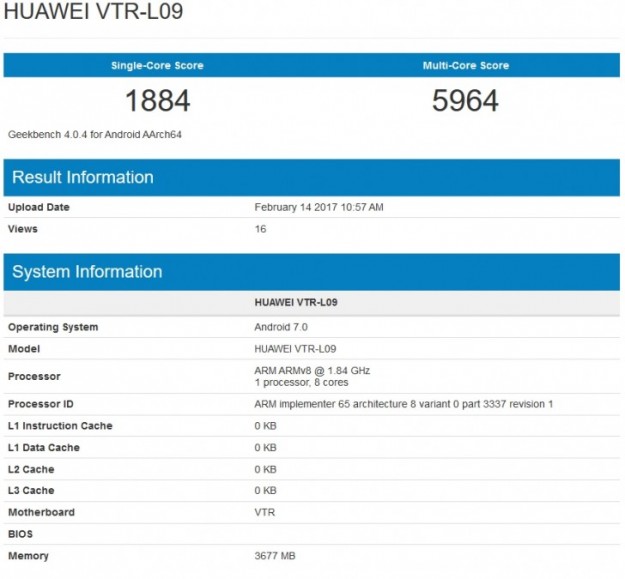Click the L3 Cache row label
625x579 pixels.
coord(31,491)
